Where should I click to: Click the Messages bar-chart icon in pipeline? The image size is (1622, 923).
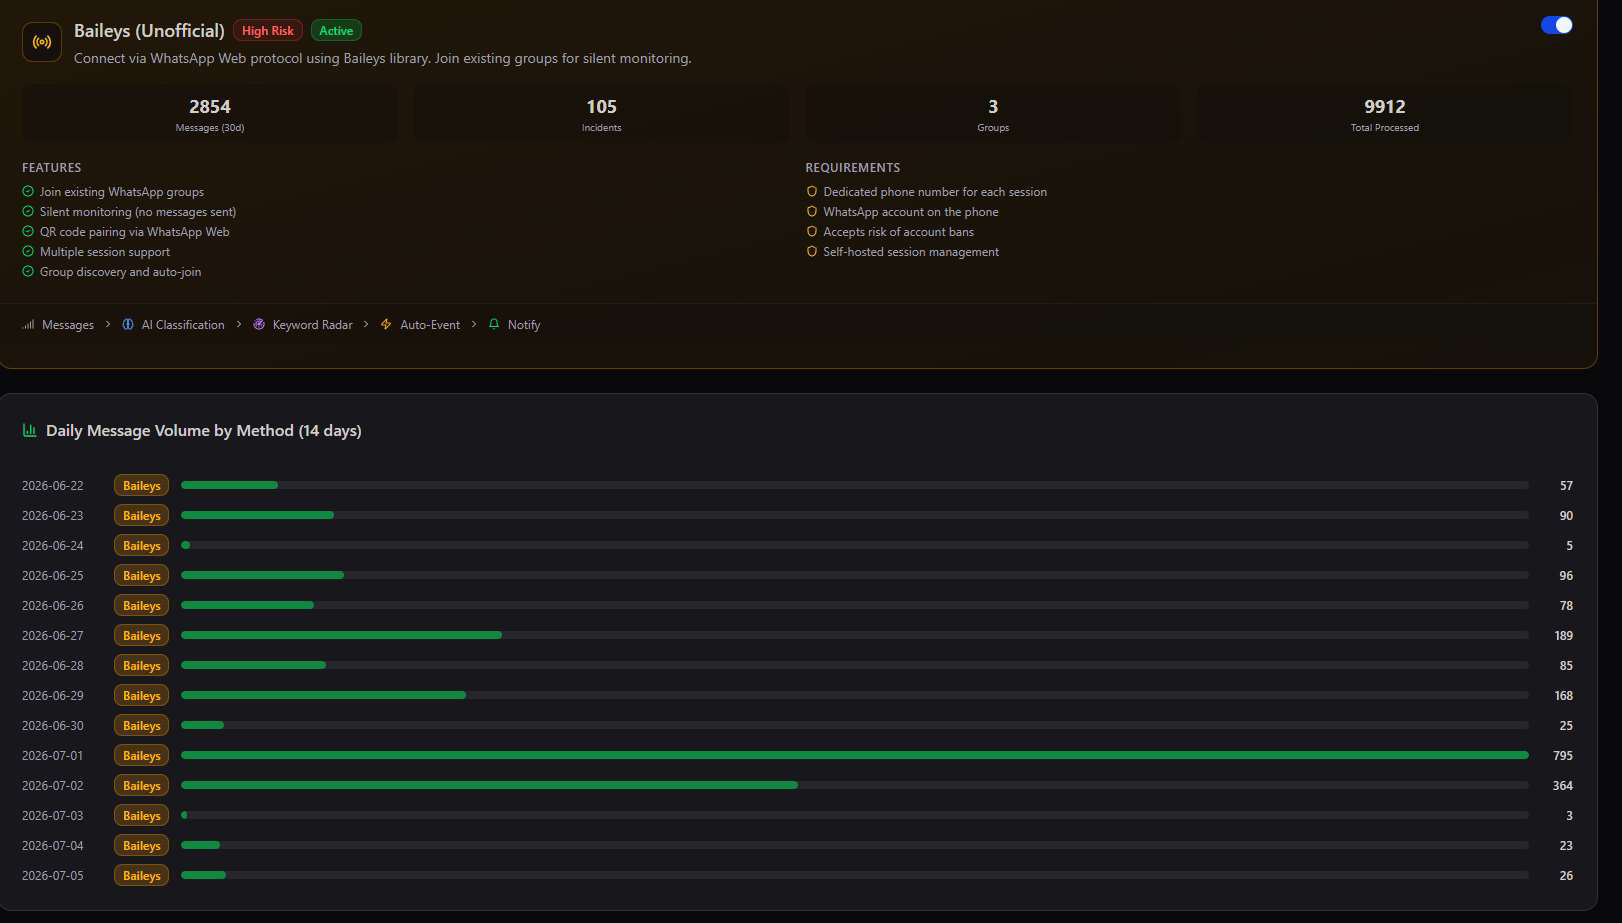29,324
